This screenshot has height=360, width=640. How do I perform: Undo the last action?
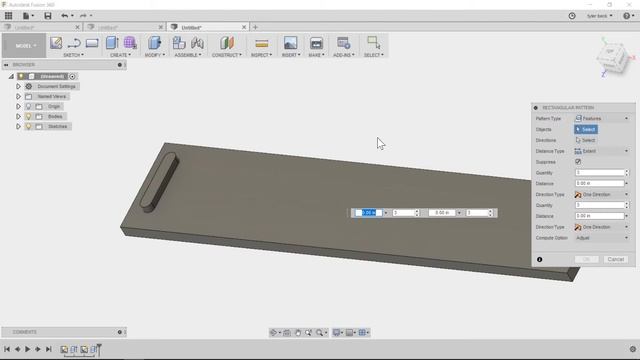(64, 16)
